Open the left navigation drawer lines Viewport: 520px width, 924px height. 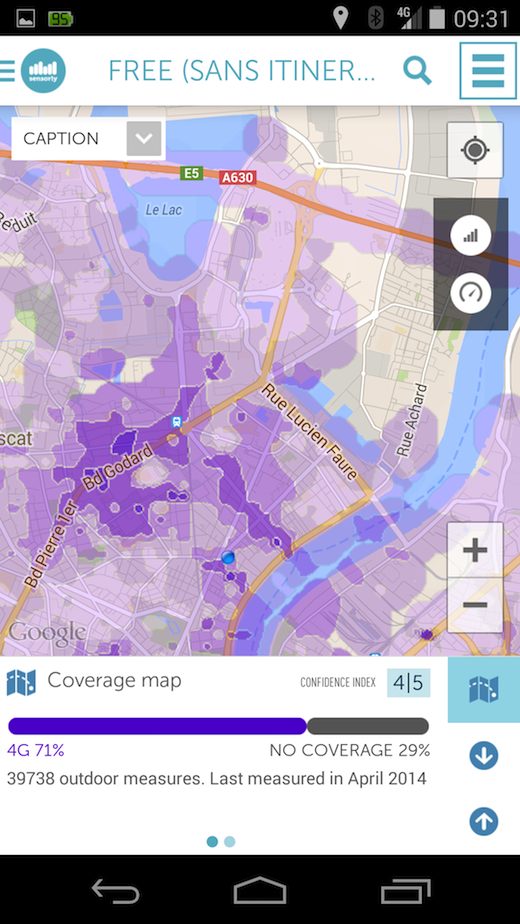pos(7,71)
